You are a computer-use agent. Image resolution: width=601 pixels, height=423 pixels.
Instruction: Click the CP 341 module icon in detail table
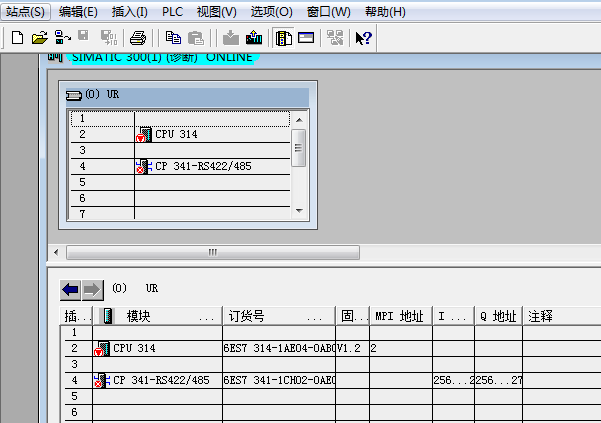102,380
